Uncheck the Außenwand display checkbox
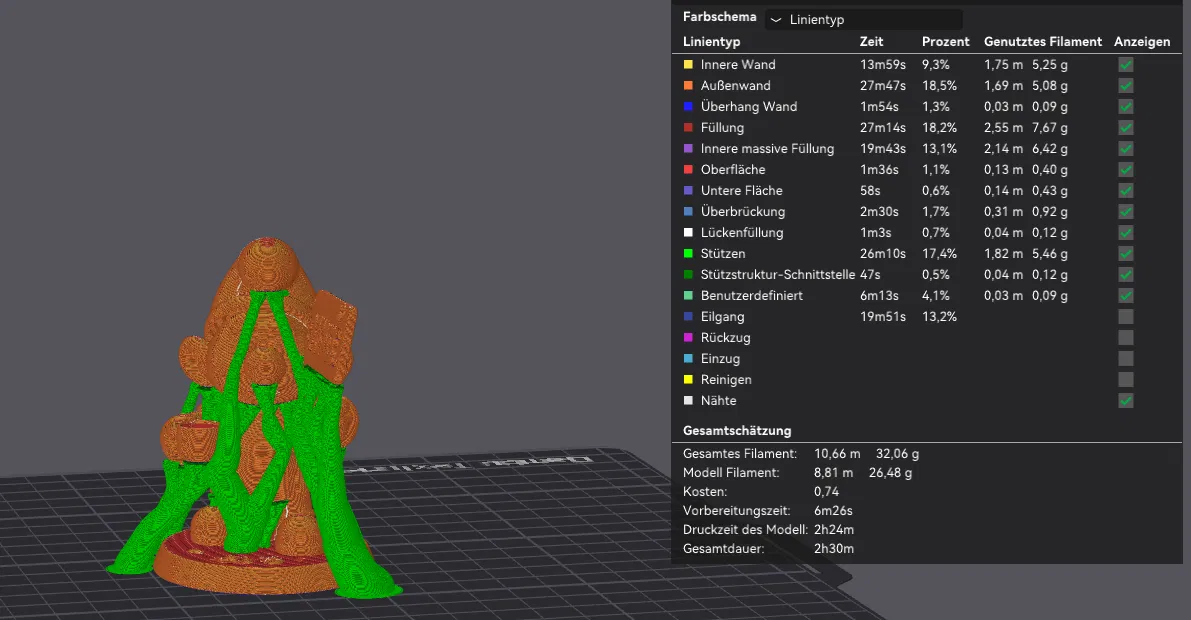1191x620 pixels. coord(1126,86)
